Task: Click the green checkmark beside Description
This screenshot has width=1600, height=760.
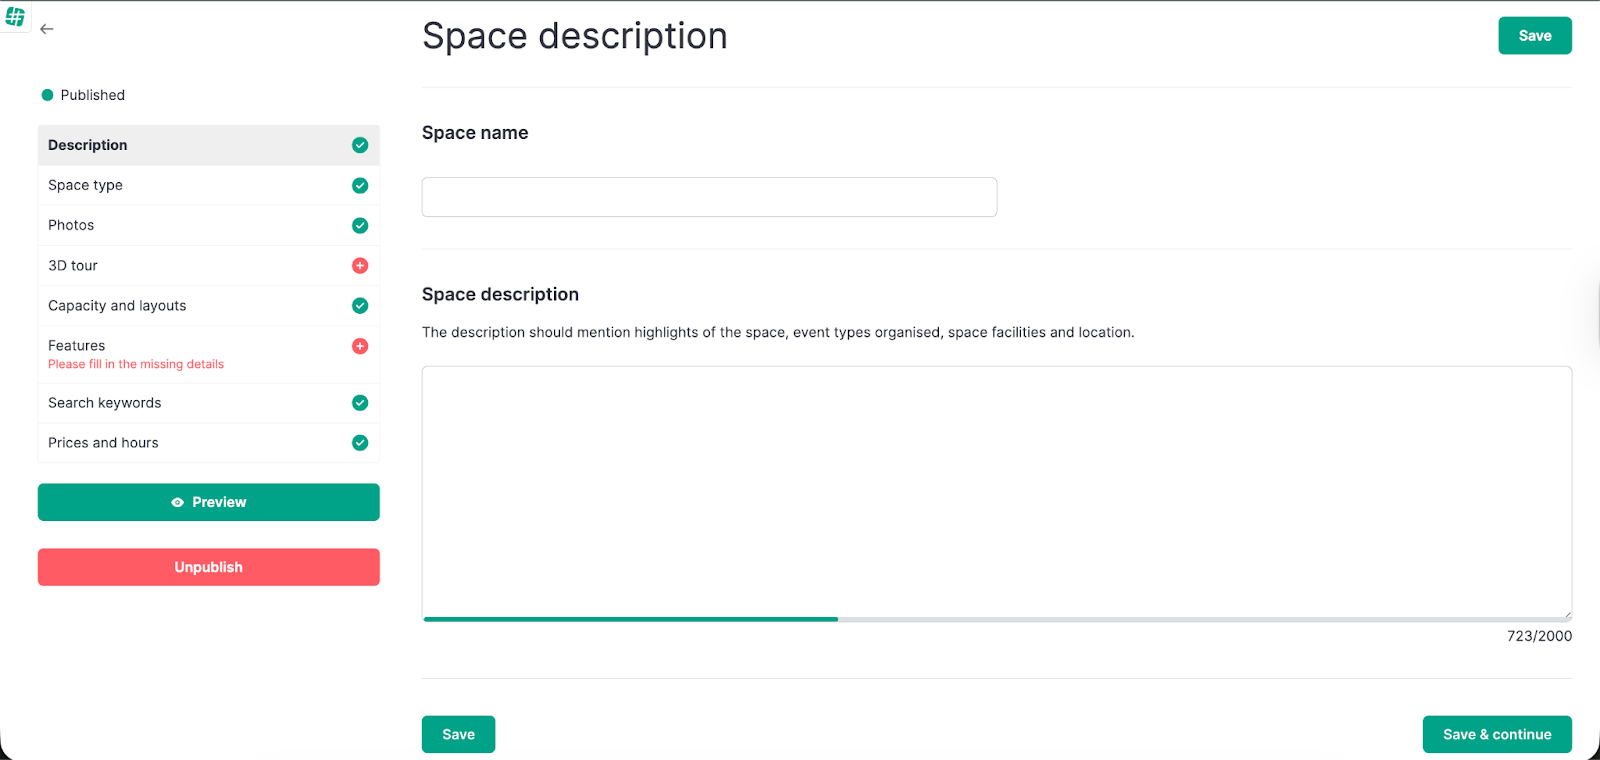Action: (360, 146)
